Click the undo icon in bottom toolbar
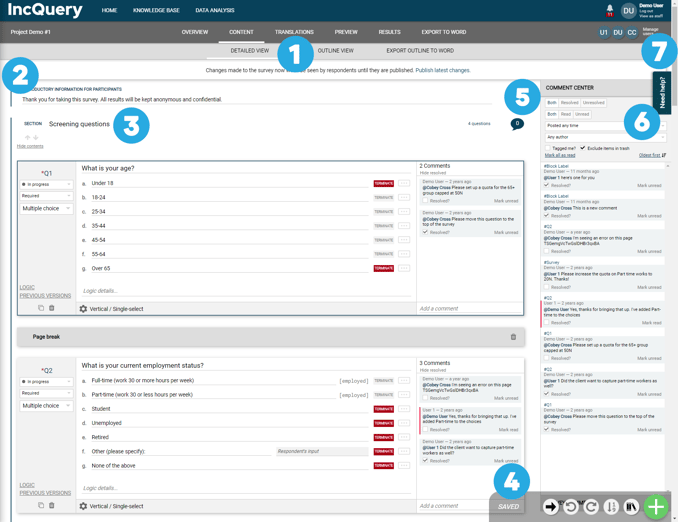This screenshot has height=522, width=678. (571, 507)
